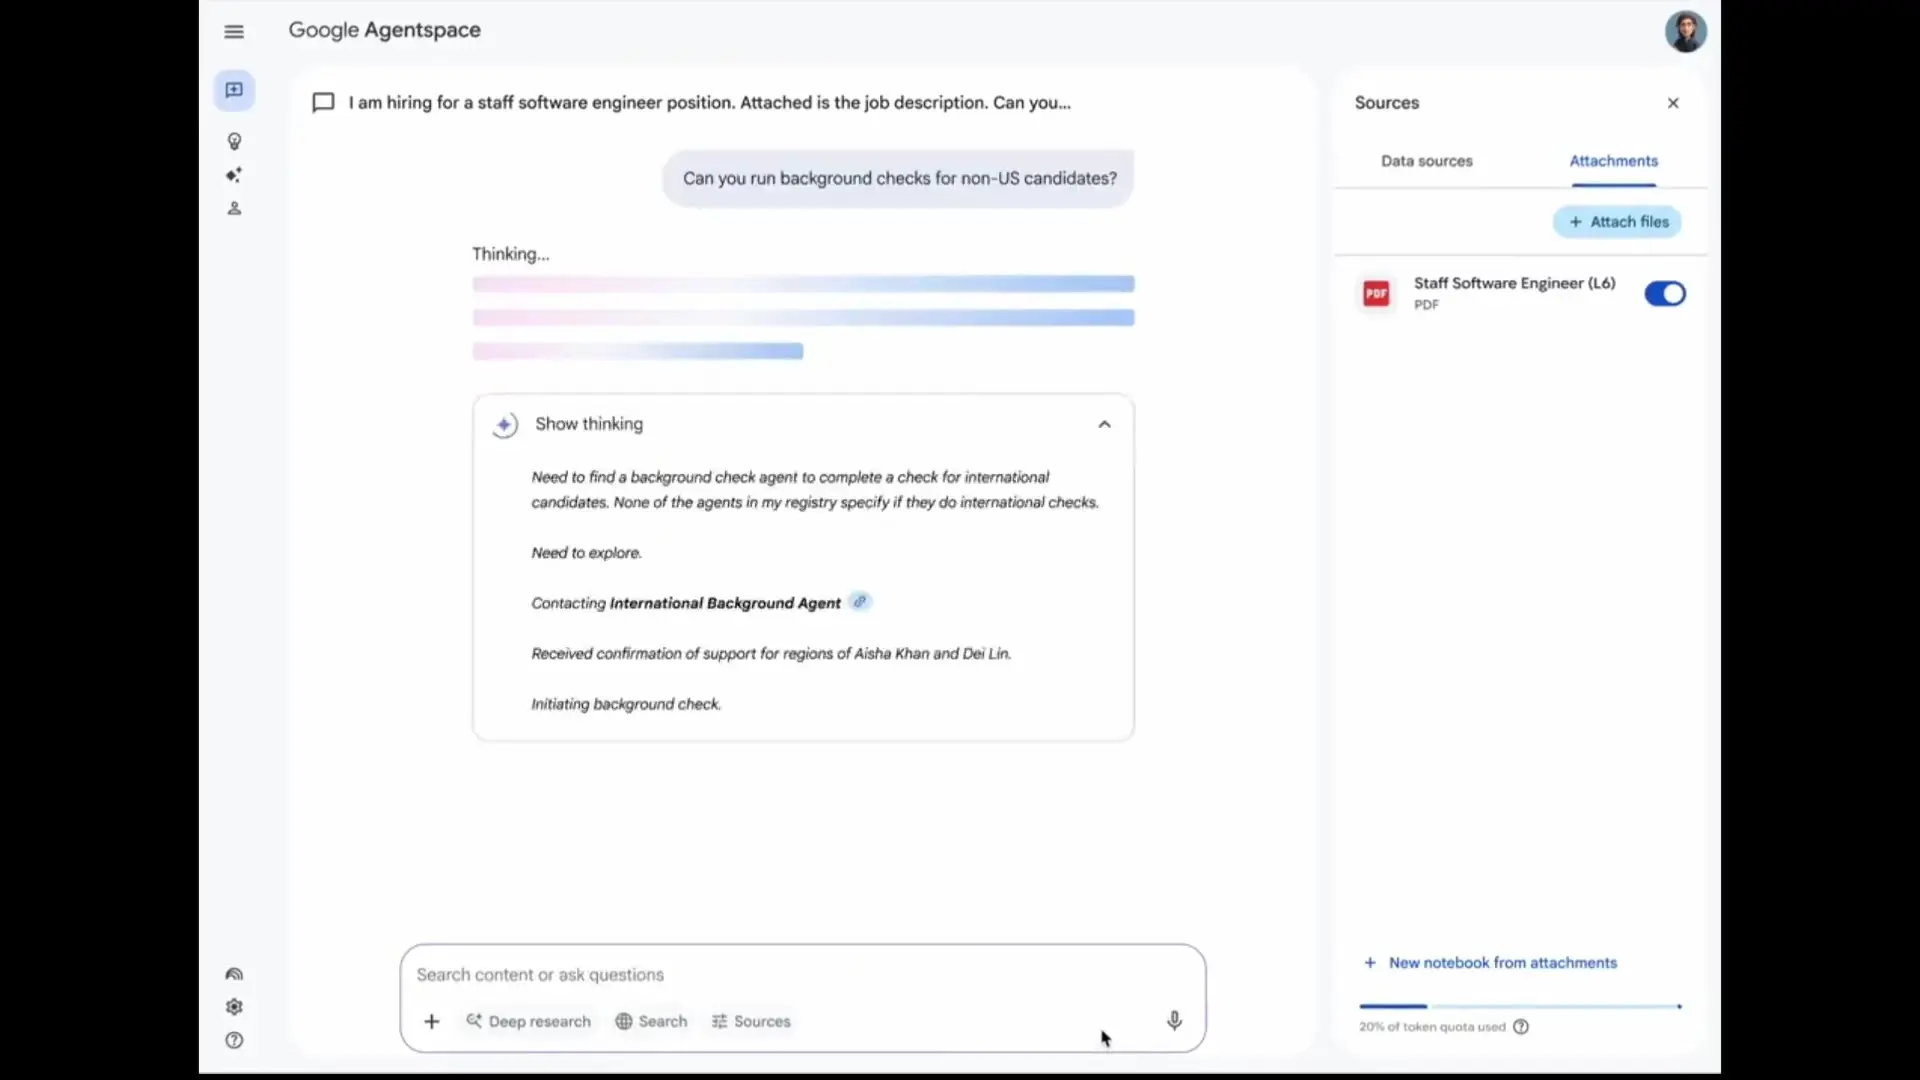Screen dimensions: 1920x1080
Task: Click the Initiating background check line
Action: tap(626, 704)
